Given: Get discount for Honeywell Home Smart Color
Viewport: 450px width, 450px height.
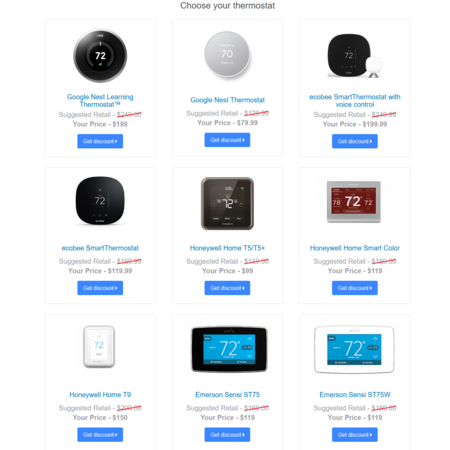Looking at the screenshot, I should tap(355, 288).
